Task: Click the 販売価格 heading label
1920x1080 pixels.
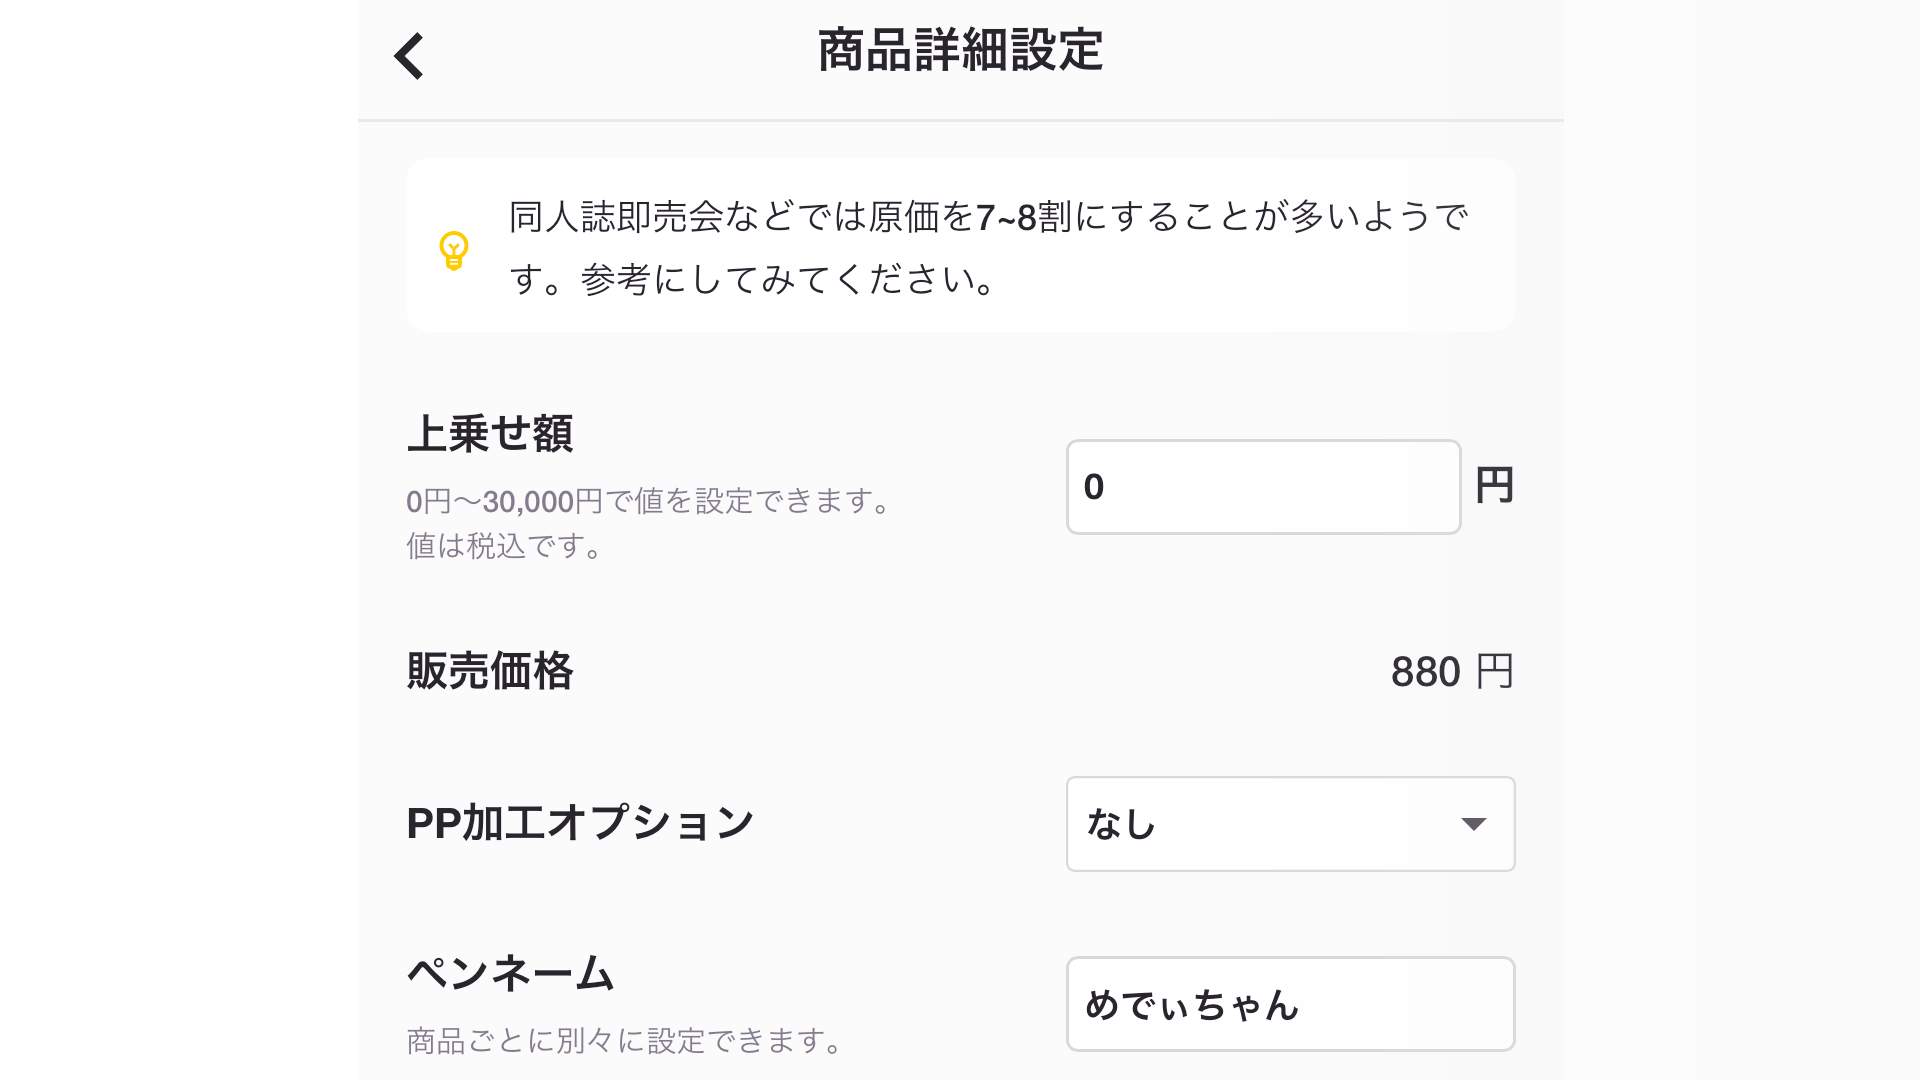Action: click(x=490, y=671)
